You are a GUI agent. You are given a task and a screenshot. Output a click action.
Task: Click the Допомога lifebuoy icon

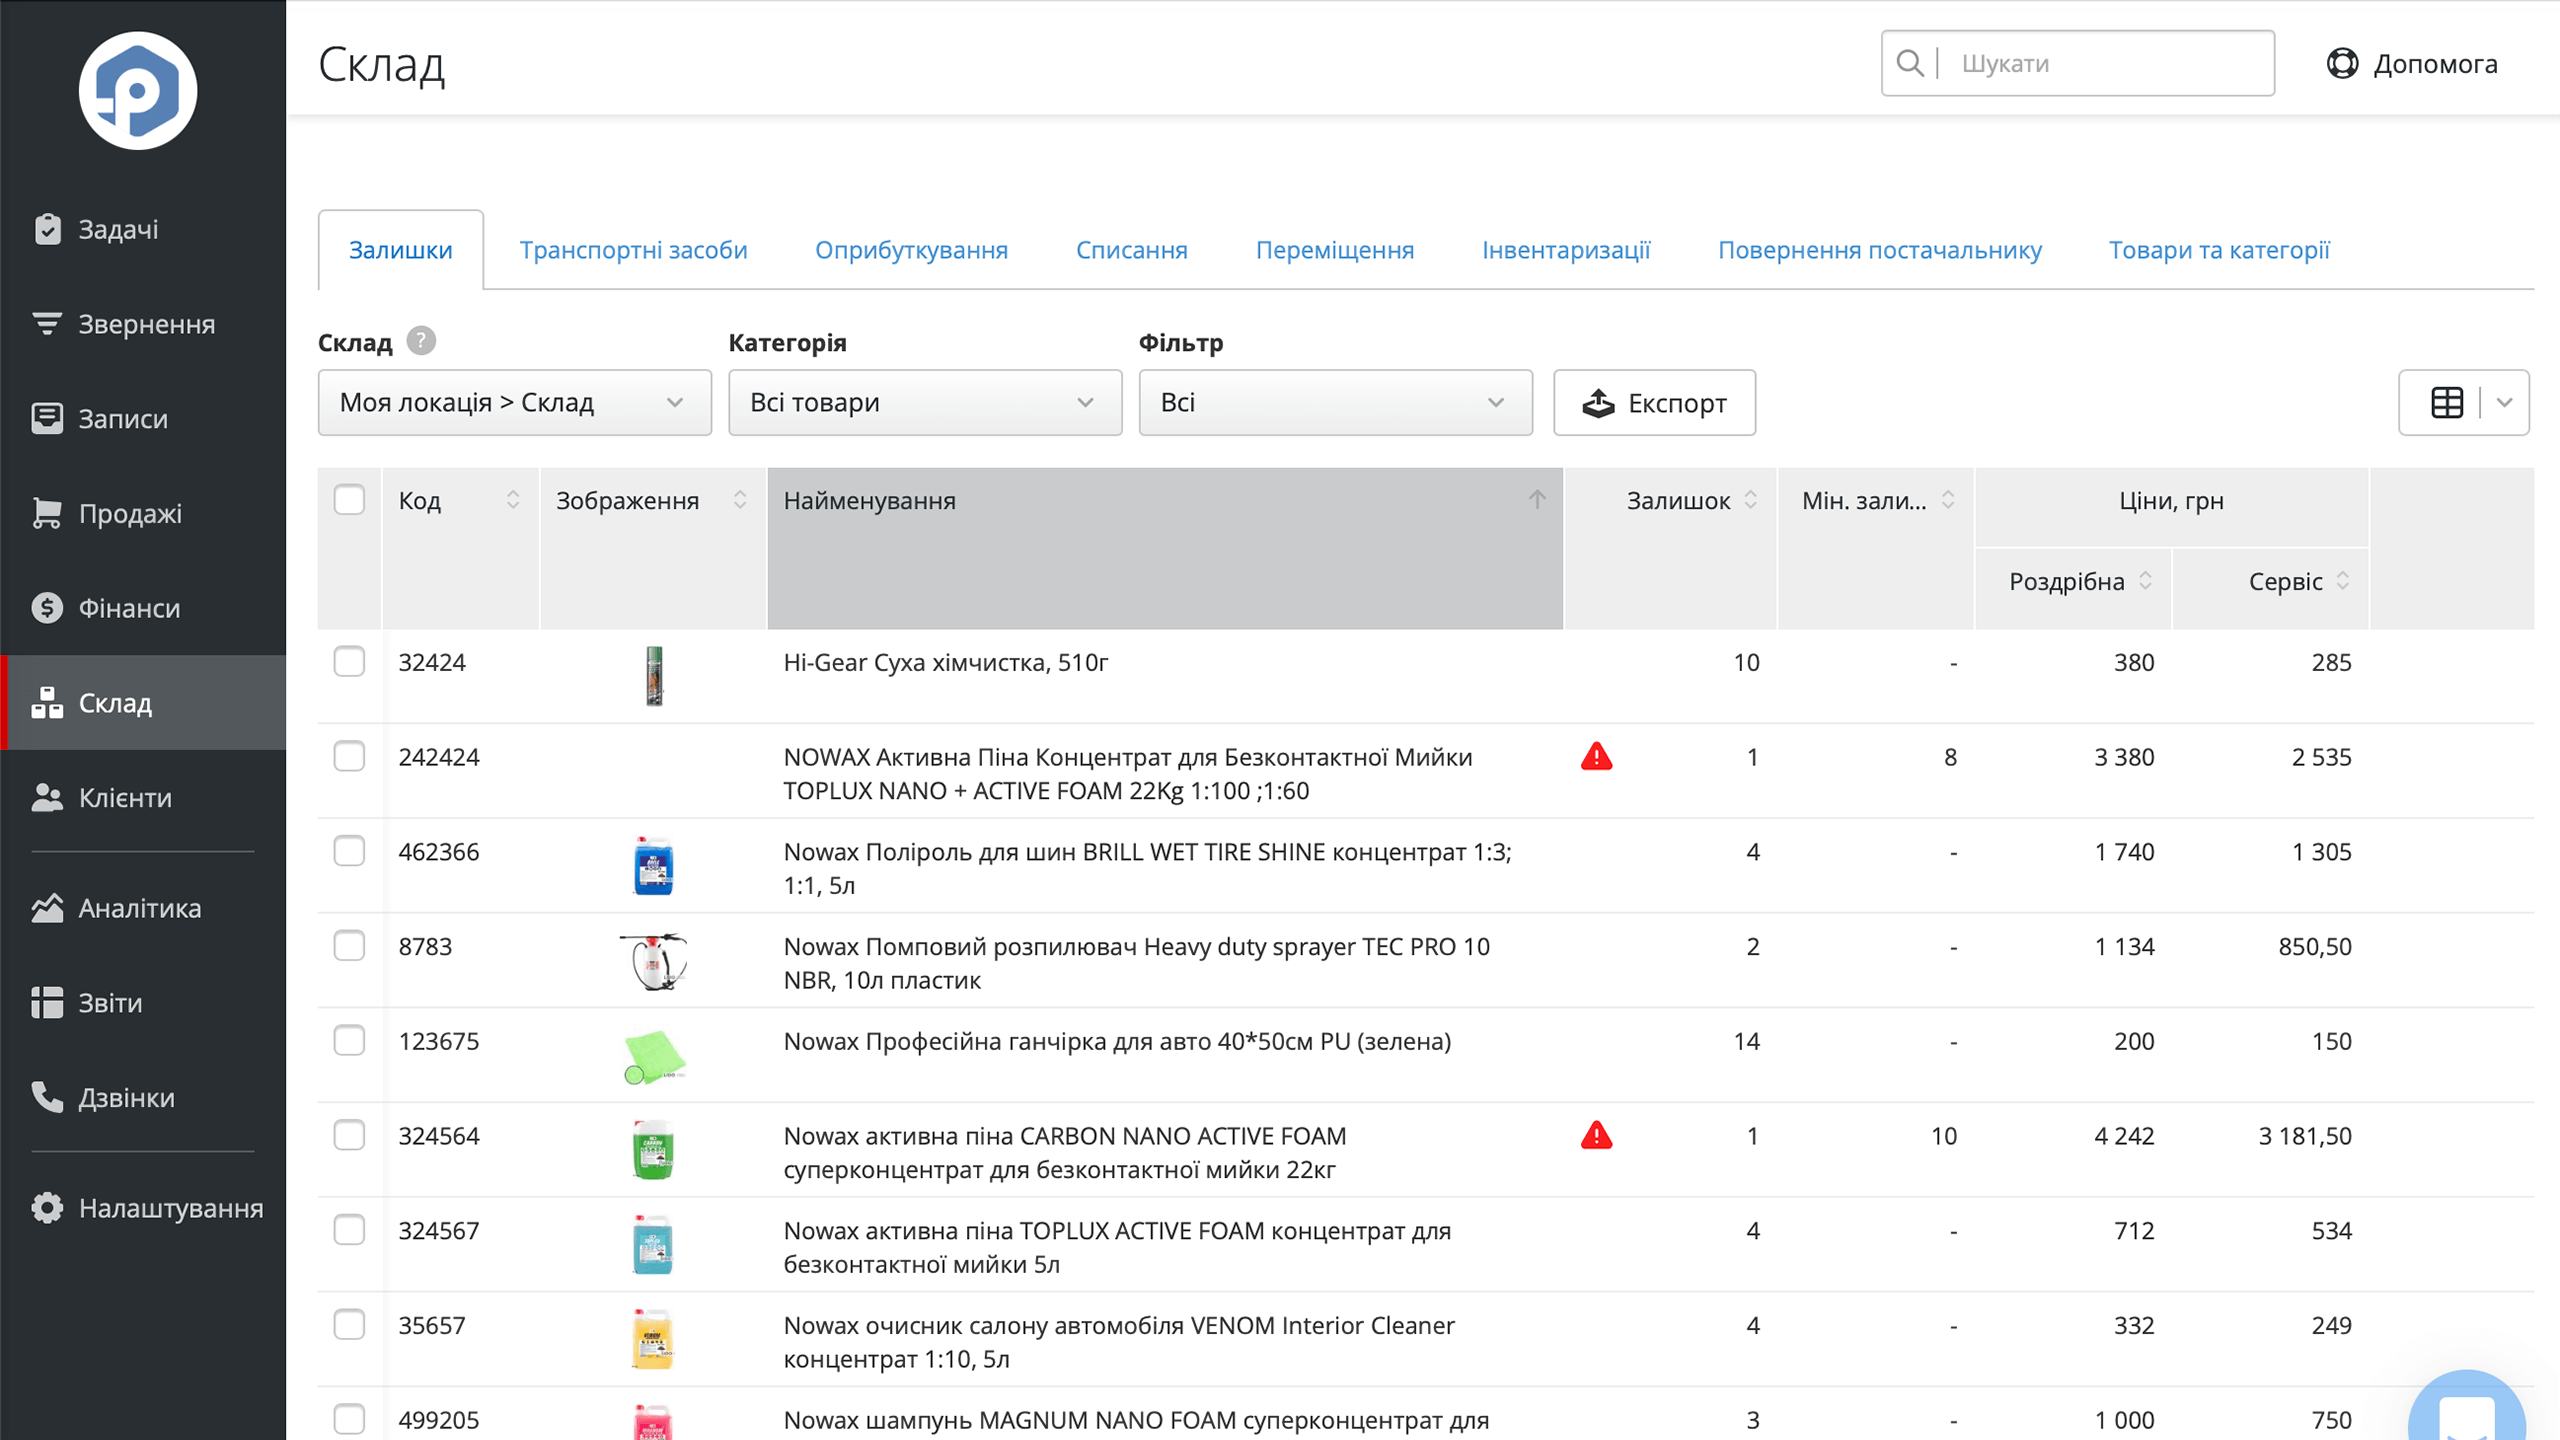(2342, 63)
